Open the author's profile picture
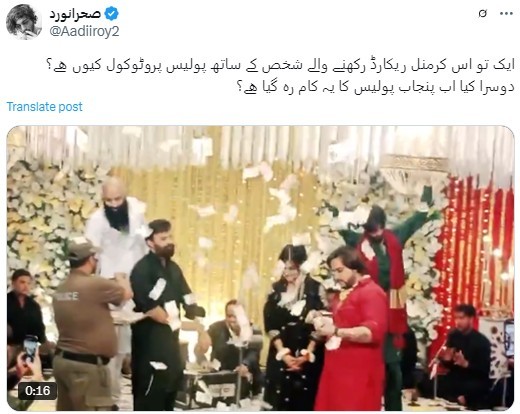 tap(23, 22)
